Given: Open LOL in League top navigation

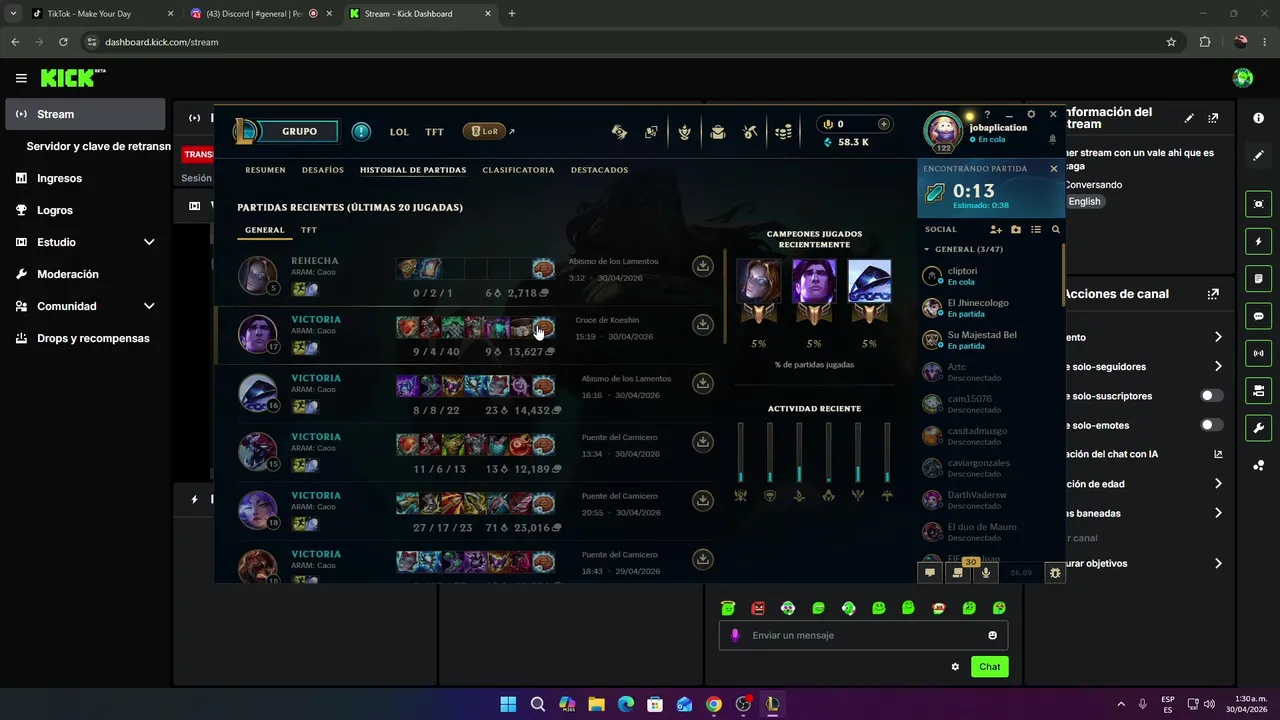Looking at the screenshot, I should 399,132.
